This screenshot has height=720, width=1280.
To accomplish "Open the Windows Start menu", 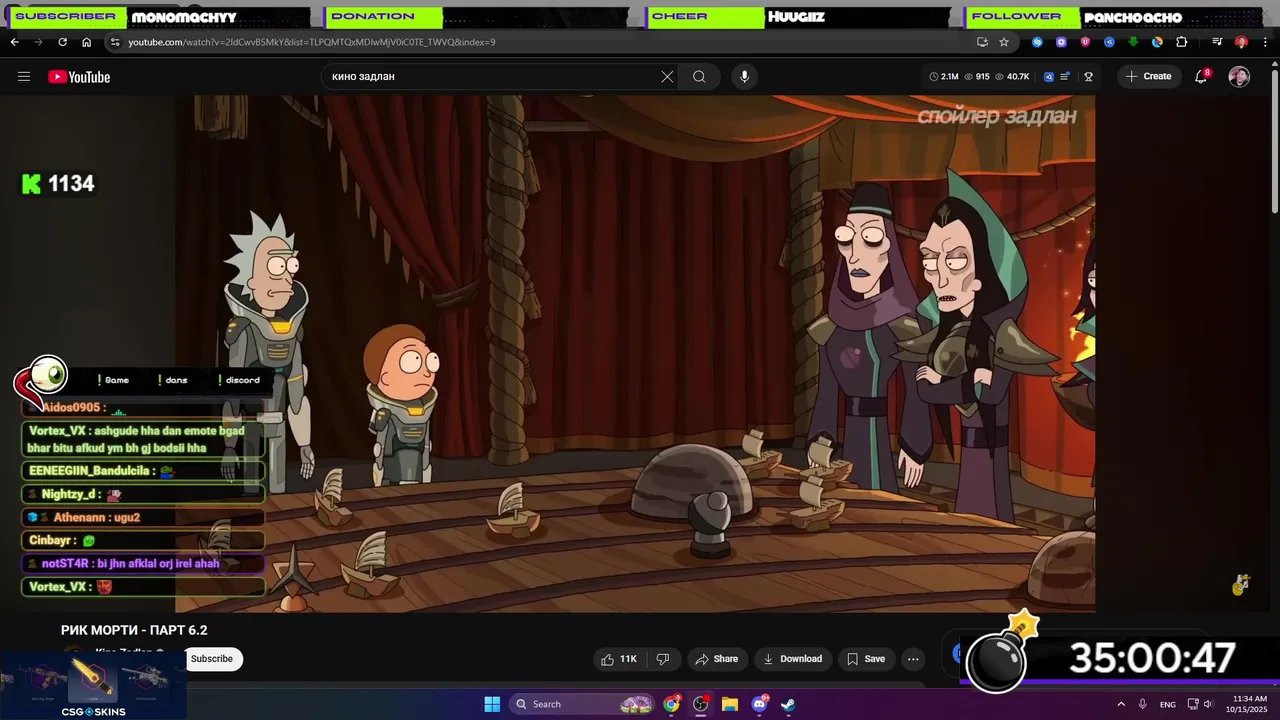I will (x=492, y=704).
